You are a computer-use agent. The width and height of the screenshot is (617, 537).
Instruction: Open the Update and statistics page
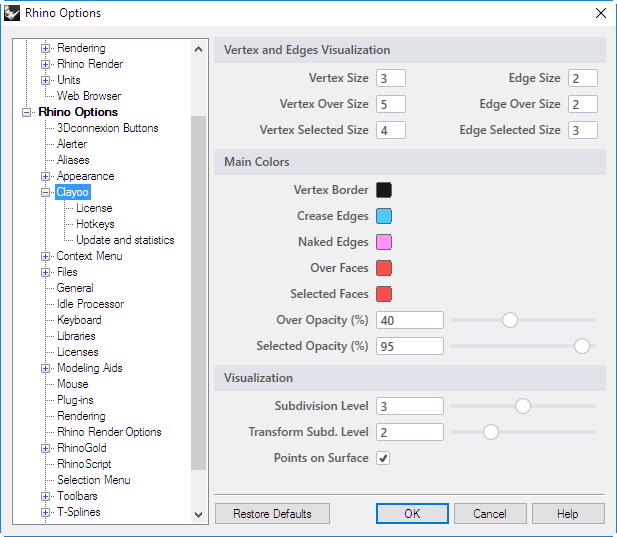click(x=125, y=240)
